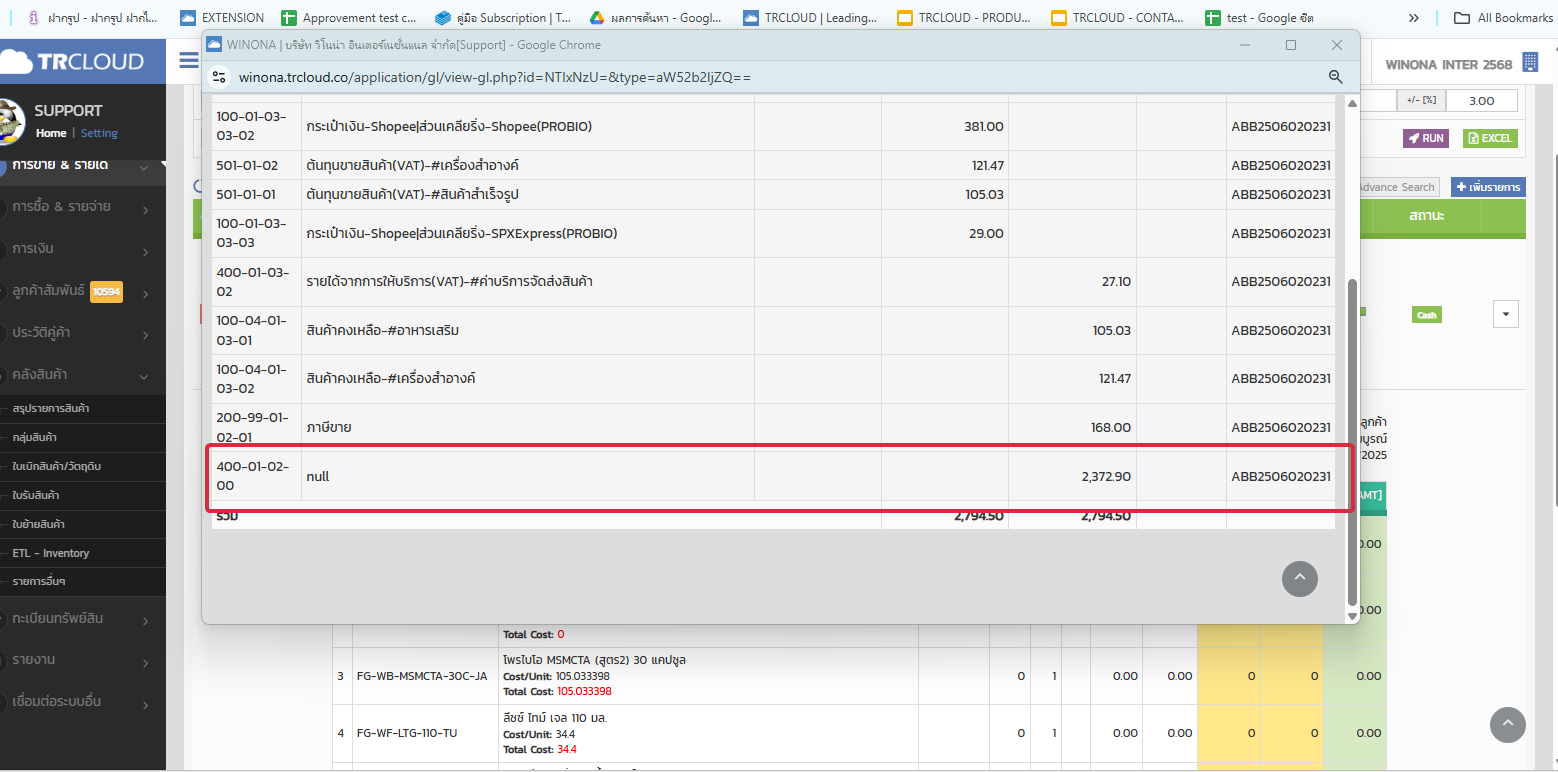Export using the green EXCEL button

click(x=1489, y=138)
